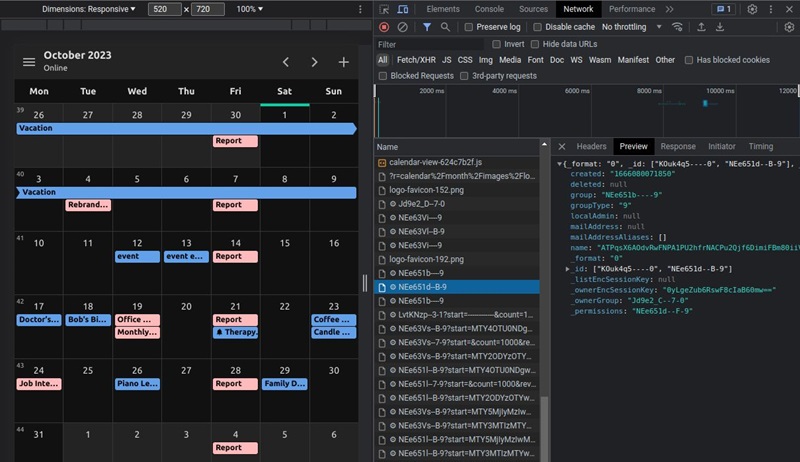Clear the network log
800x462 pixels.
coord(403,27)
